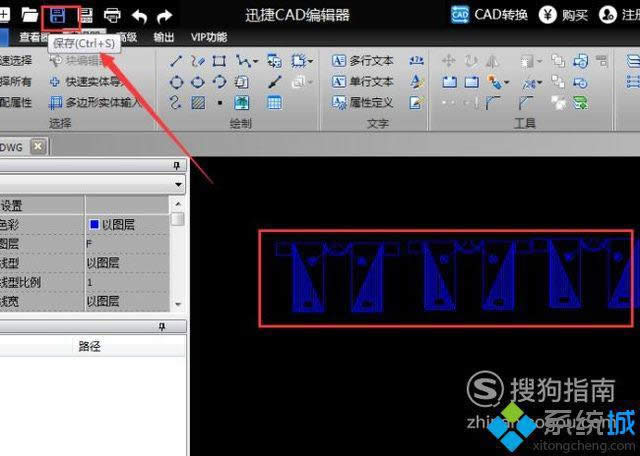Open the paint-bucket tool dropdown arrow

[x=507, y=82]
